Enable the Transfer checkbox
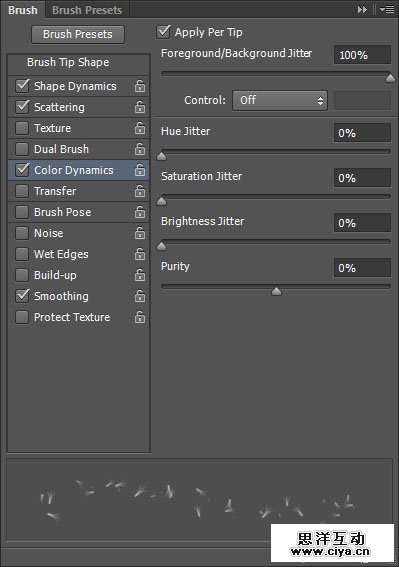399x567 pixels. (22, 191)
